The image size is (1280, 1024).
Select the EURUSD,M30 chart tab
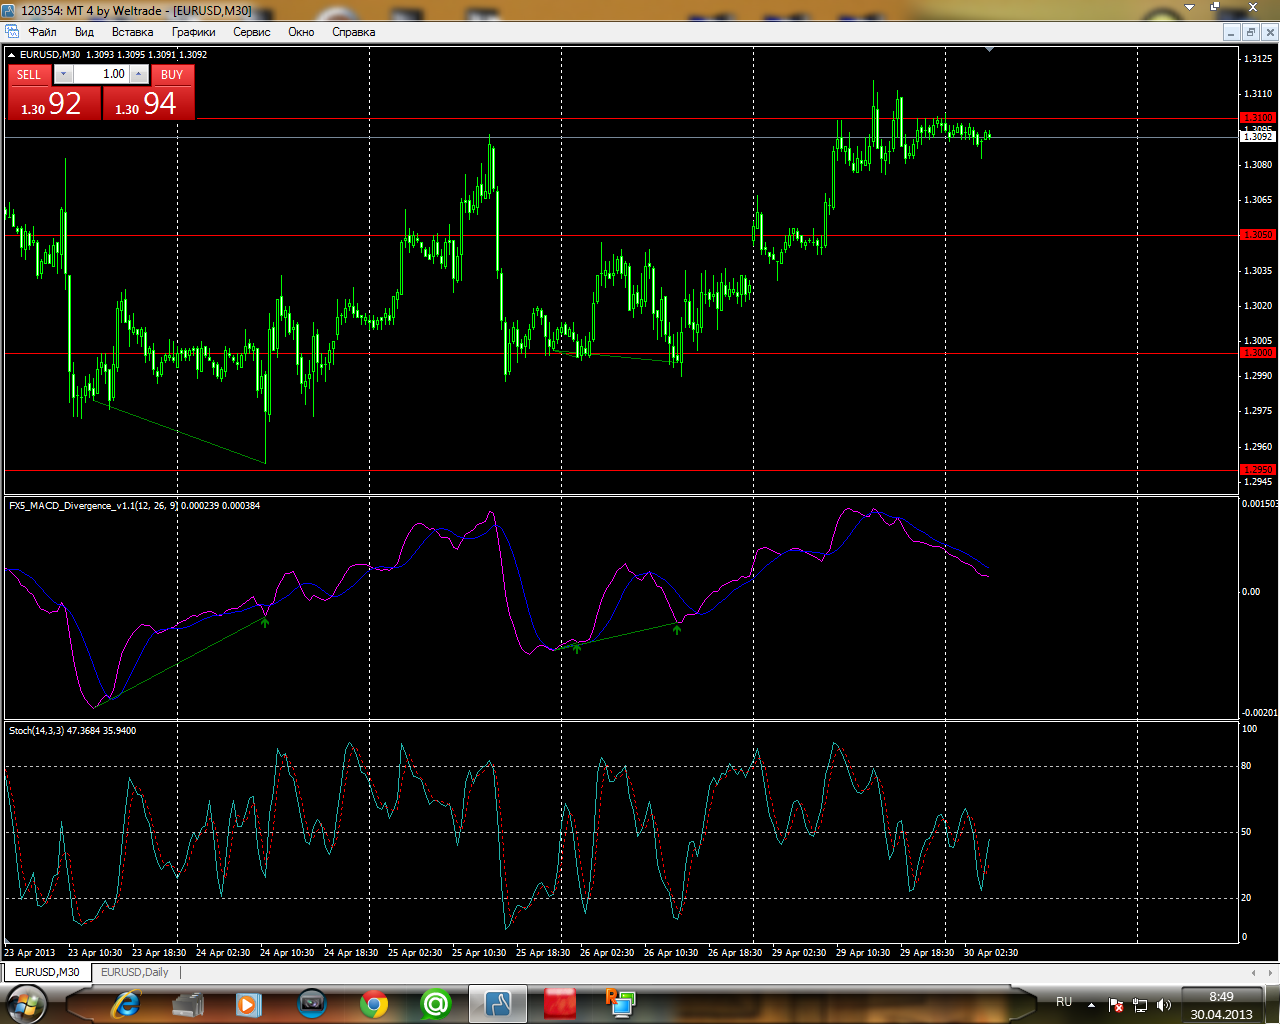[47, 972]
